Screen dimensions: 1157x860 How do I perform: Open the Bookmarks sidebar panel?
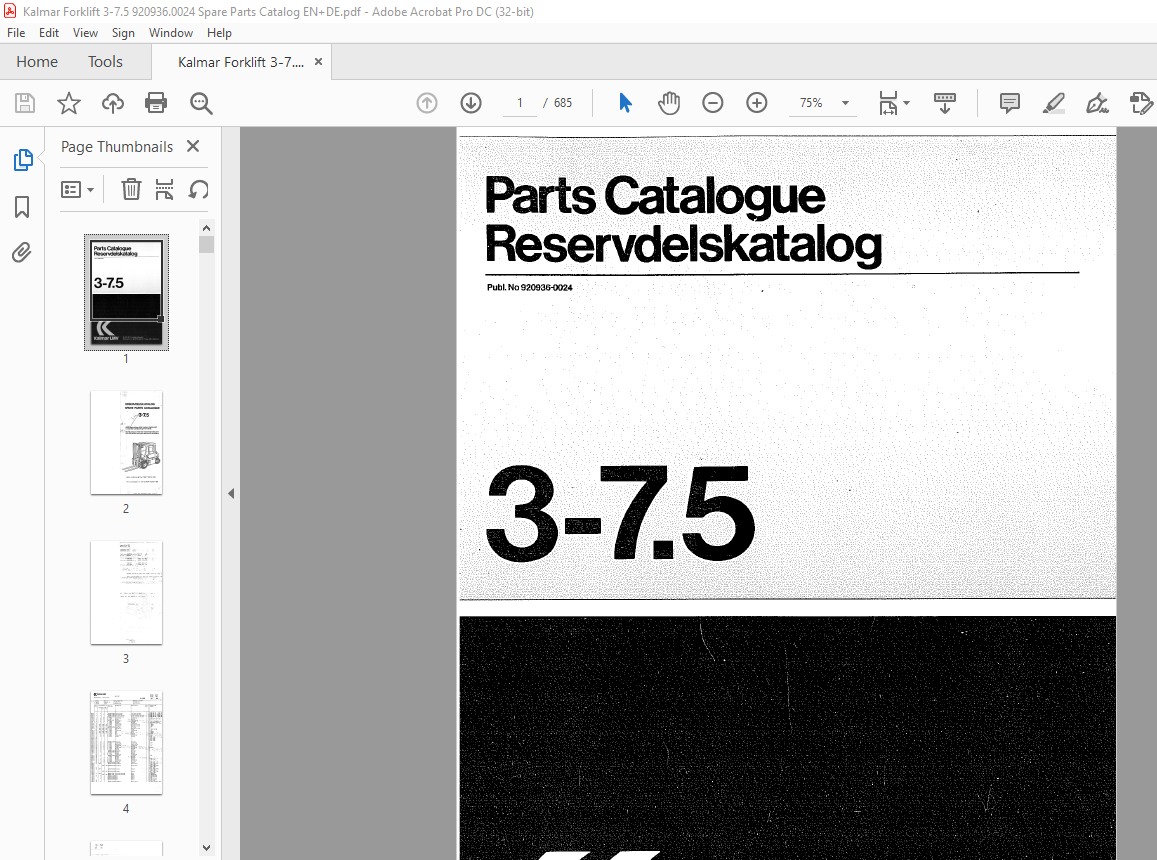pos(22,207)
